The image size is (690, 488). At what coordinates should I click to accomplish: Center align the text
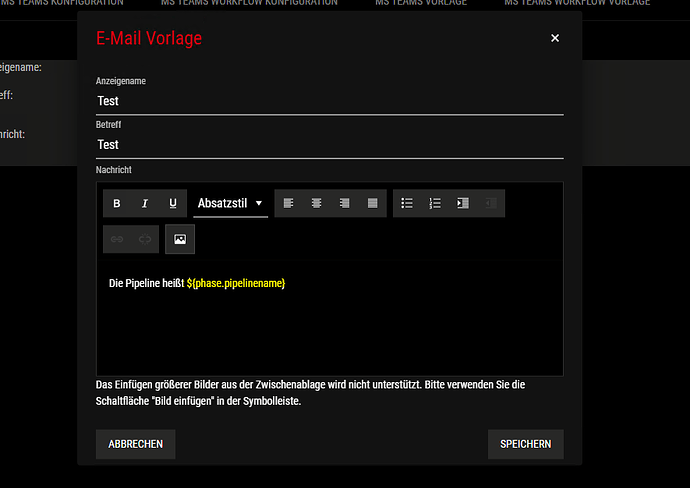pyautogui.click(x=316, y=203)
